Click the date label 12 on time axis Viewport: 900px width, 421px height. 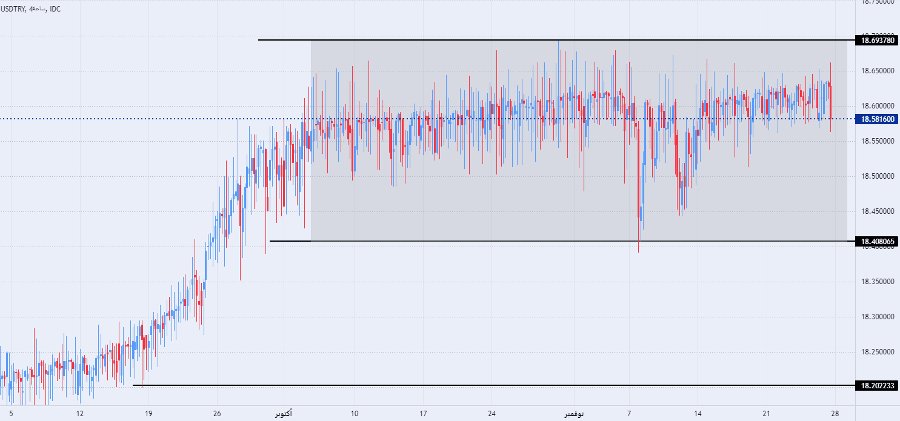[80, 414]
